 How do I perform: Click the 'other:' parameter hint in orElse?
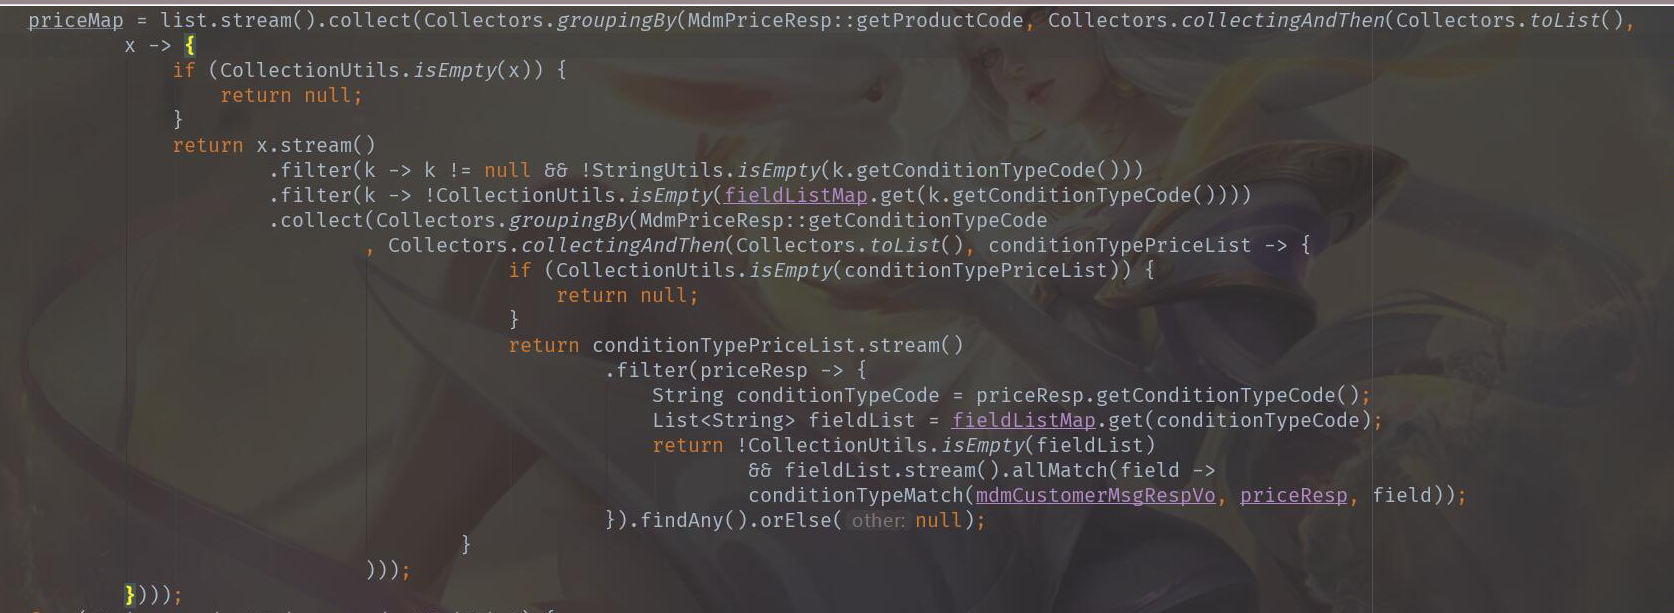[x=878, y=520]
